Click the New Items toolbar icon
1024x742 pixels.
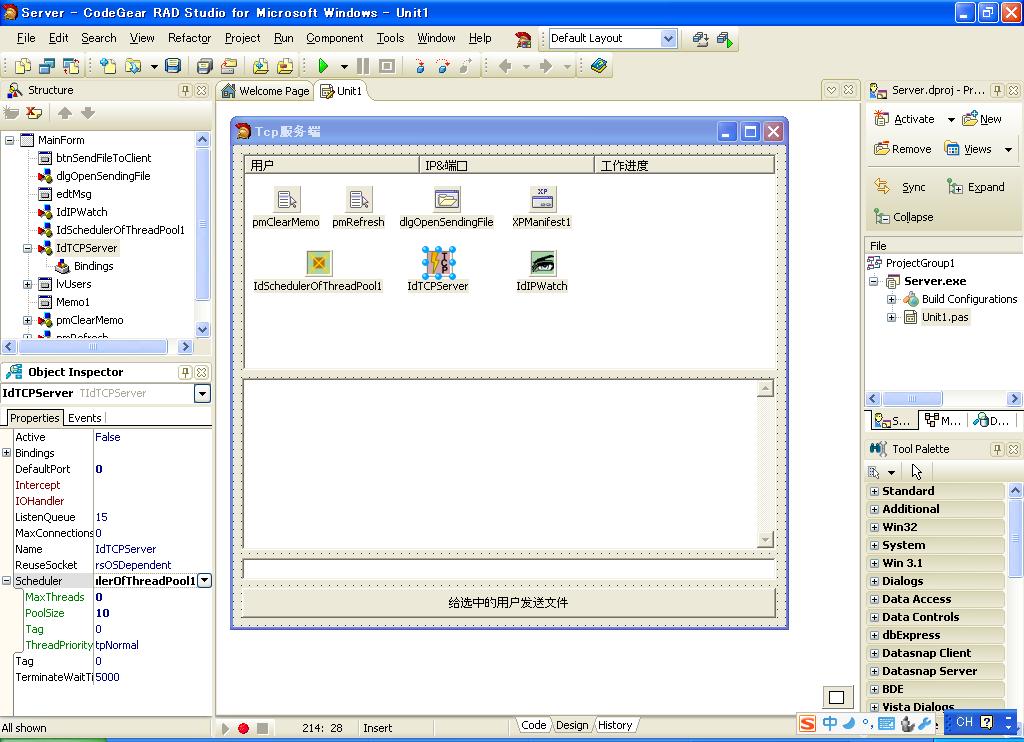[x=108, y=66]
